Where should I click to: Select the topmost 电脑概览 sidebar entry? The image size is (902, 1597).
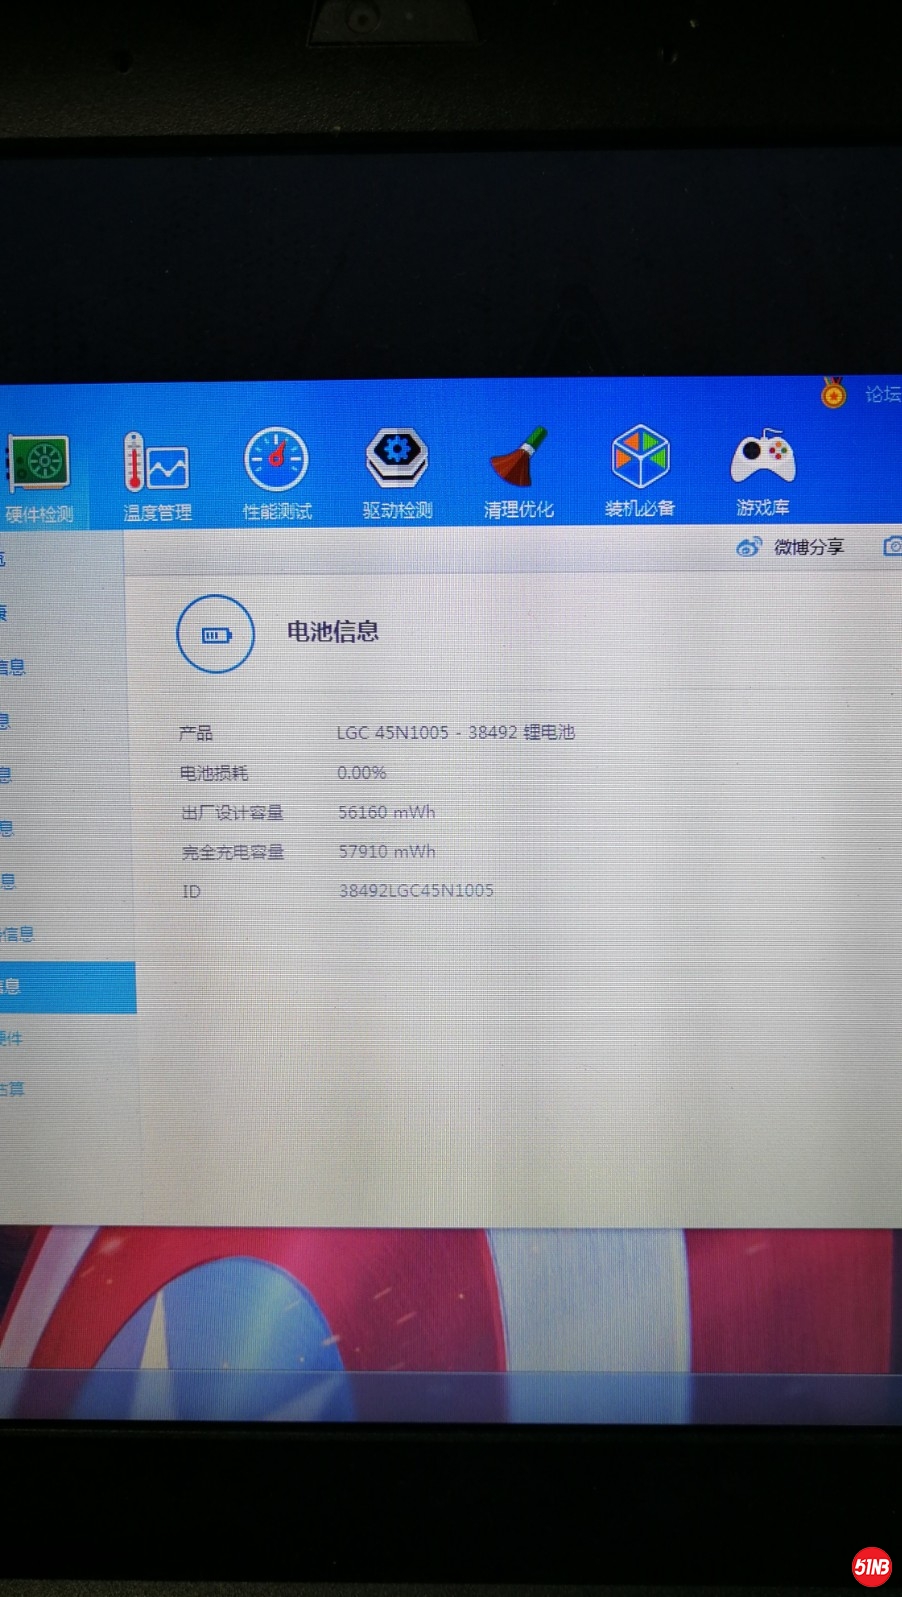point(5,559)
